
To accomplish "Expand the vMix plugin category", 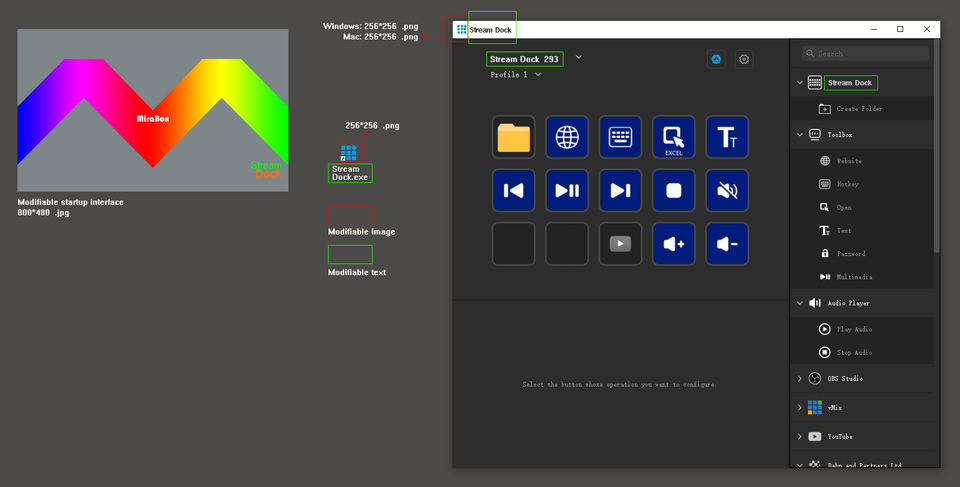I will pyautogui.click(x=800, y=408).
